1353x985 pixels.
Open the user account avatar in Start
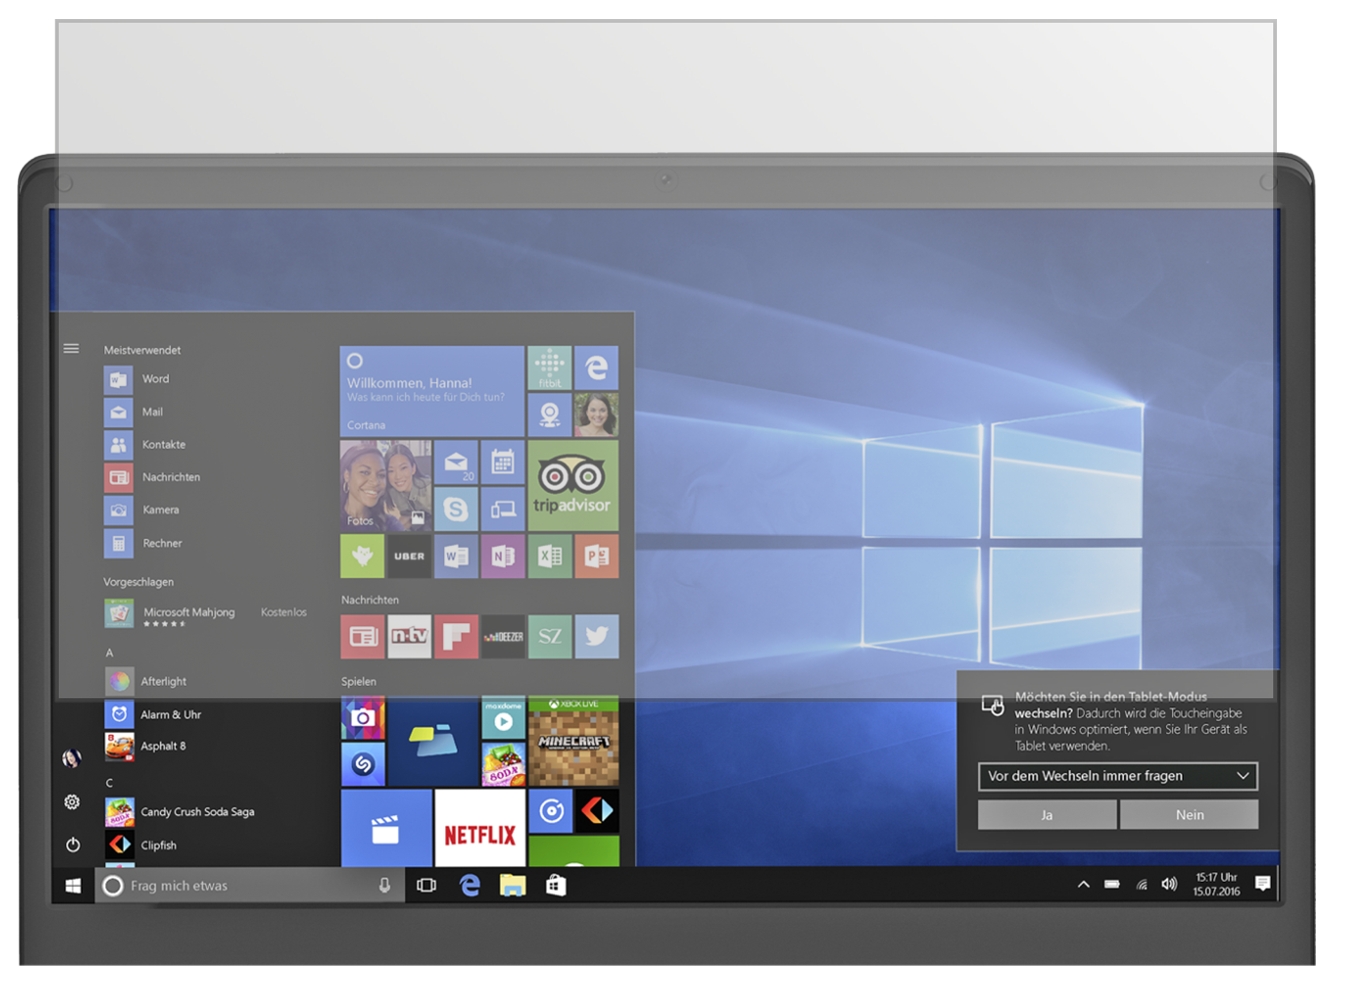click(72, 759)
